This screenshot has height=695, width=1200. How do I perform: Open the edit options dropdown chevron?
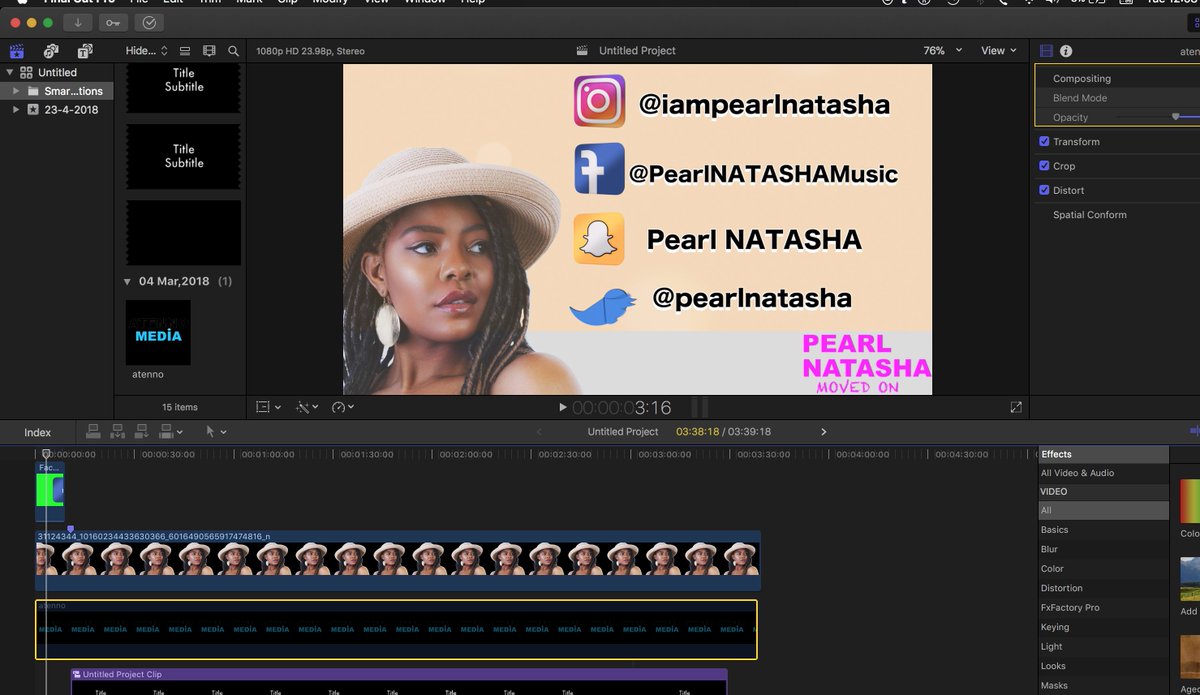coord(180,432)
